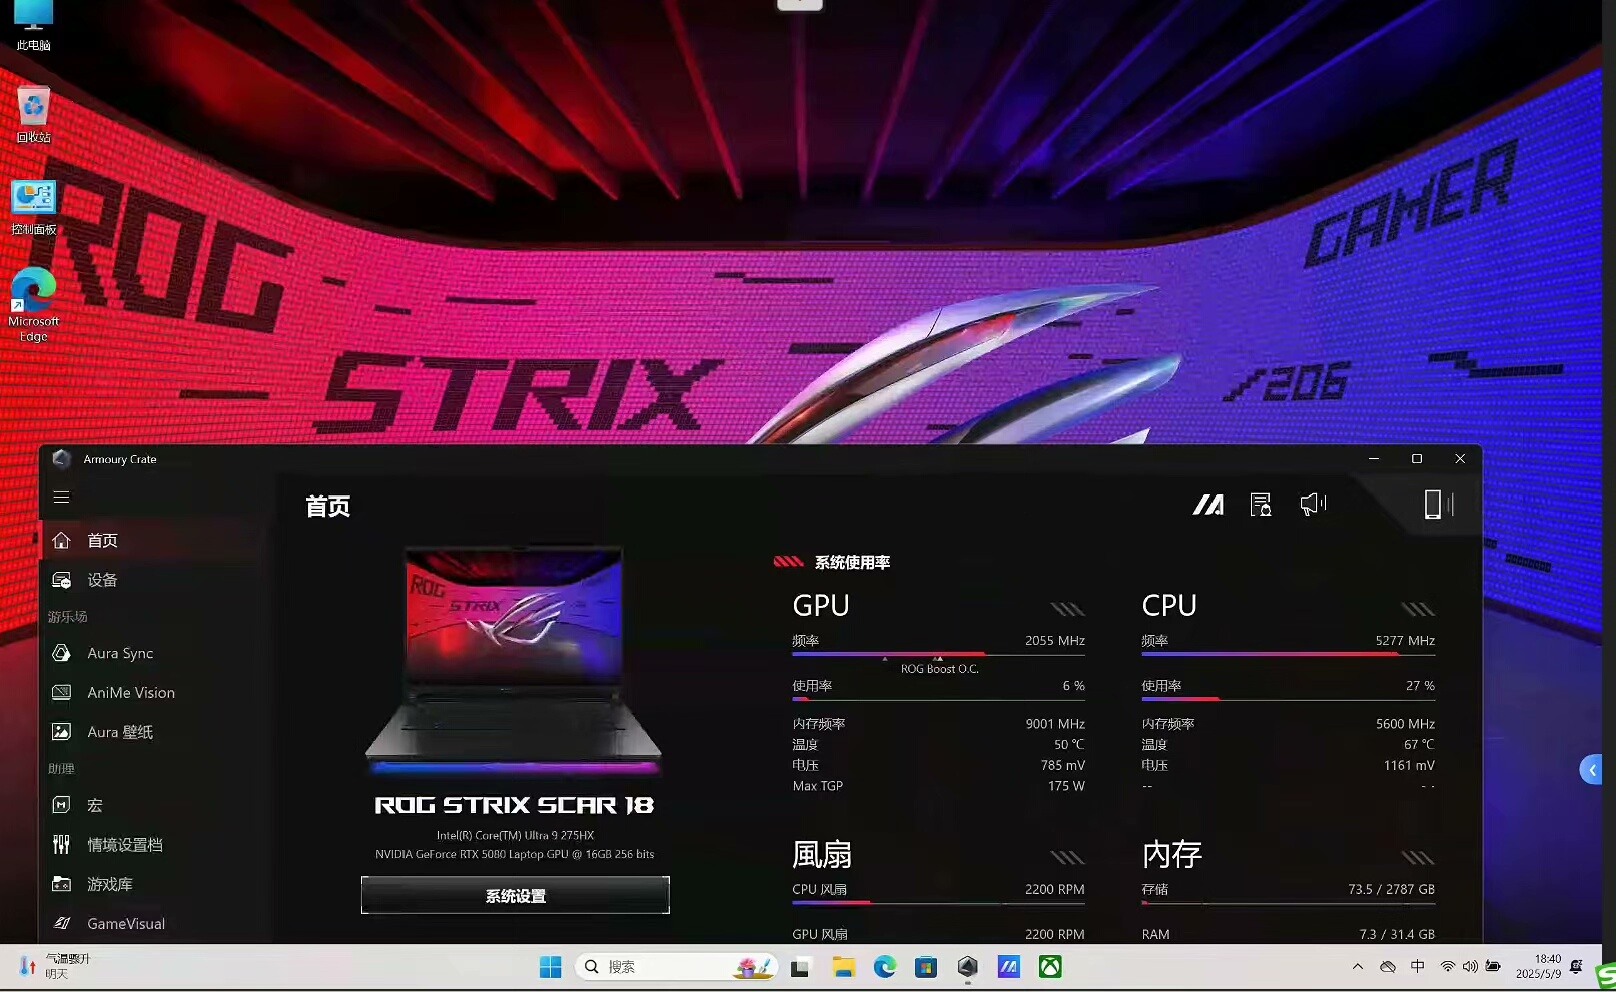Click the GPU memory frequency 9001 MHz

(x=1055, y=724)
